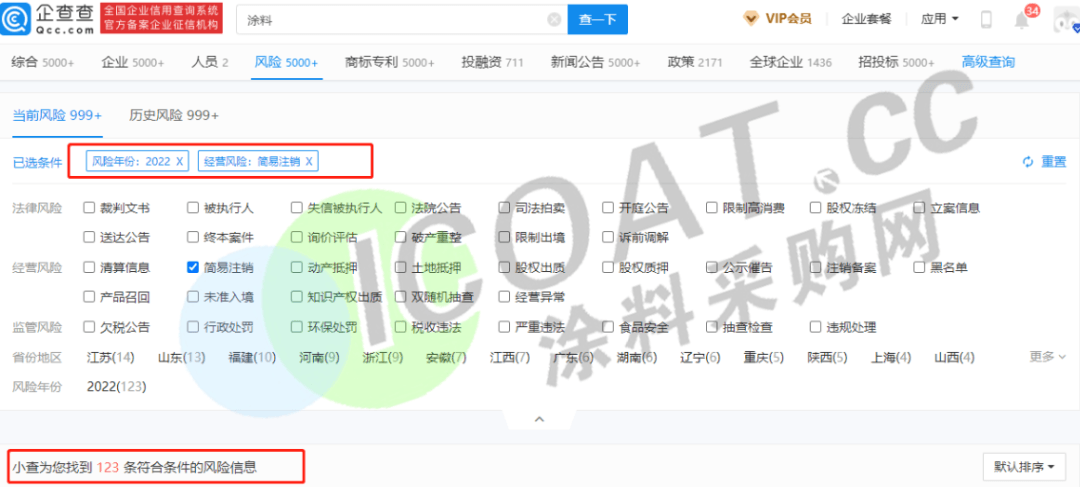Click the Qcc.com logo icon
This screenshot has width=1080, height=487.
[21, 19]
